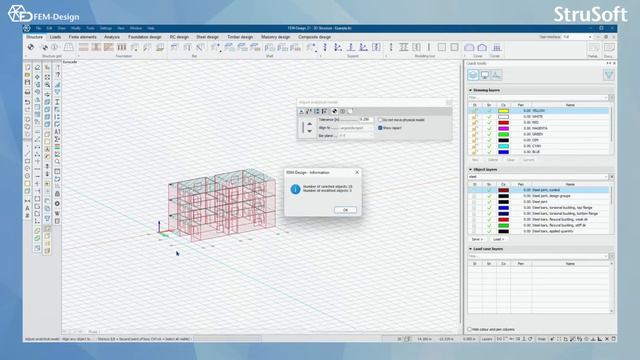This screenshot has height=360, width=640.
Task: Switch to the Finite elements tab
Action: (x=82, y=37)
